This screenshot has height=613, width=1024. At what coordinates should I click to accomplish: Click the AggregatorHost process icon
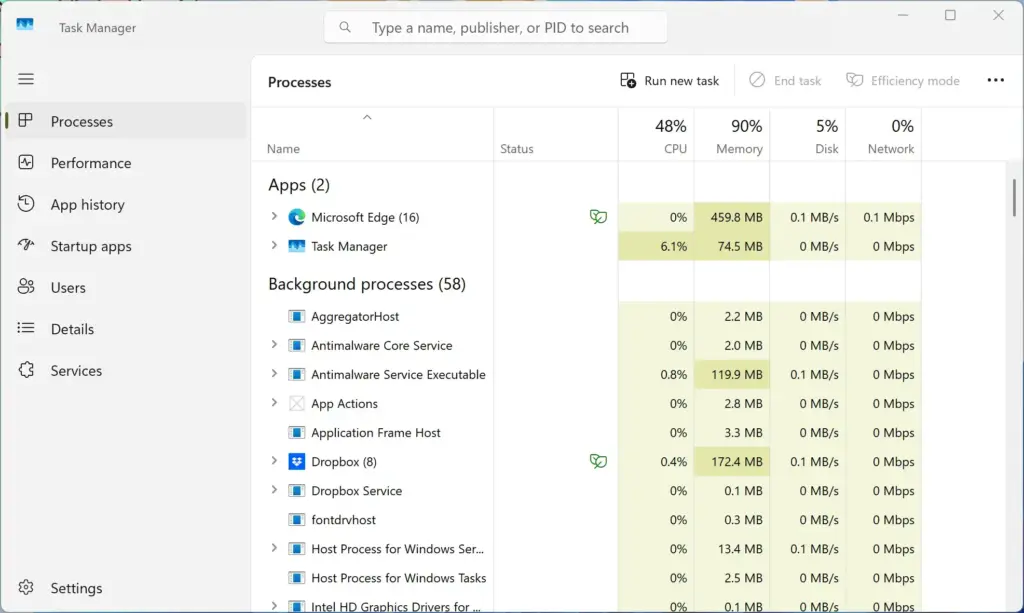pos(296,316)
